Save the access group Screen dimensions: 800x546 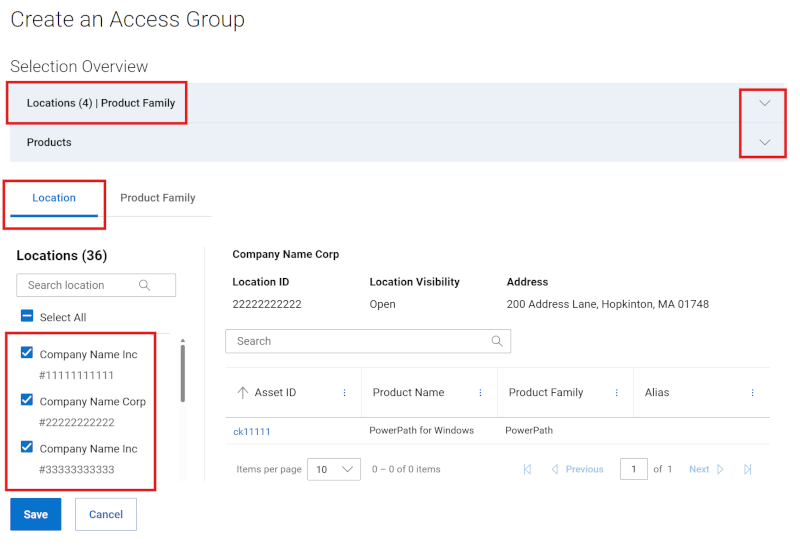36,514
